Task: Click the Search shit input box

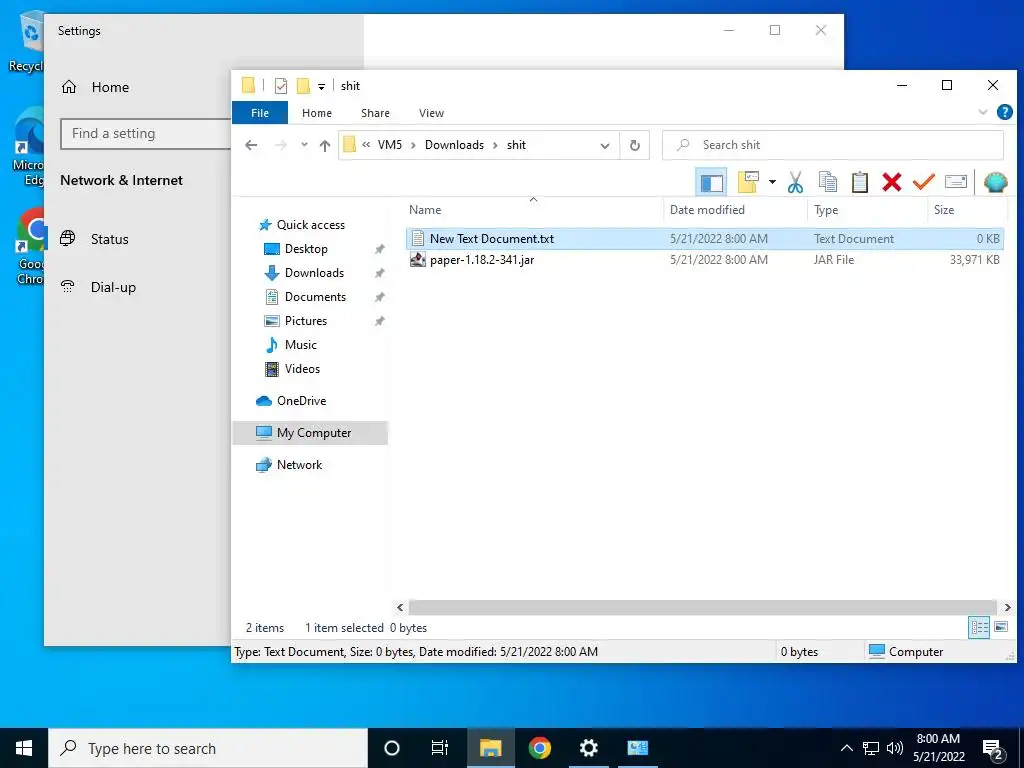Action: click(x=833, y=145)
